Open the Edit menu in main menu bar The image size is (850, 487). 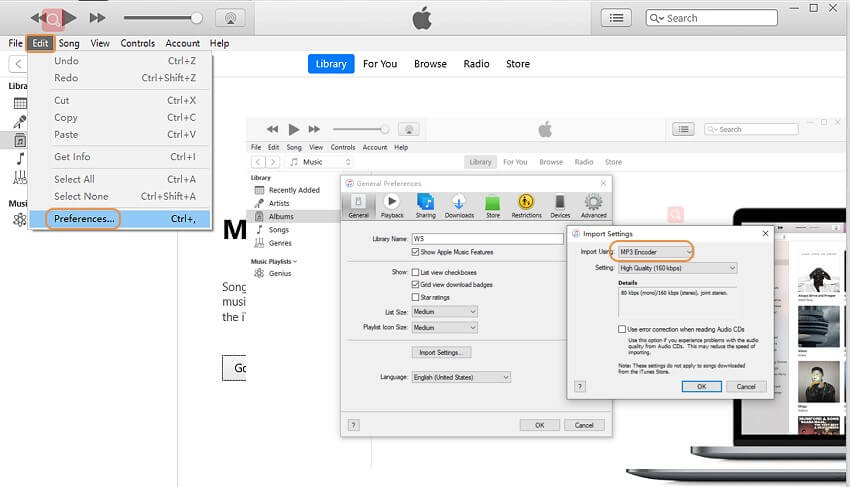pyautogui.click(x=40, y=43)
